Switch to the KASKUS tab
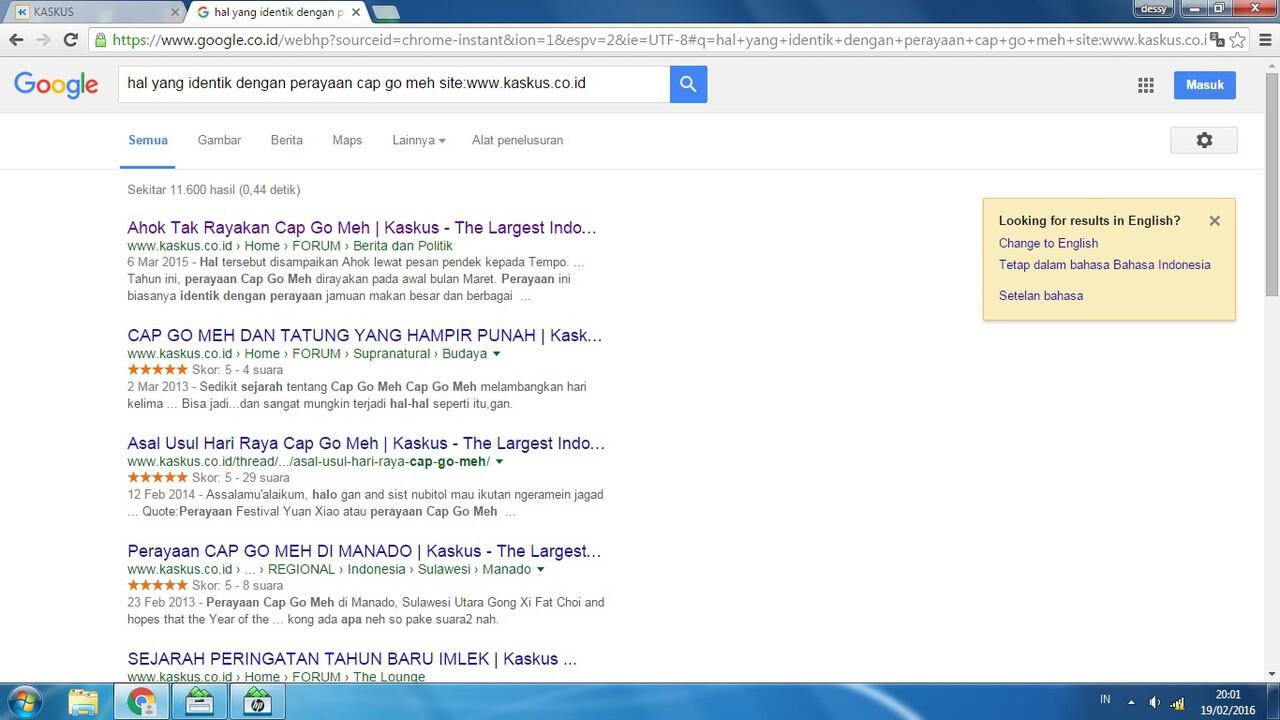 (x=95, y=12)
